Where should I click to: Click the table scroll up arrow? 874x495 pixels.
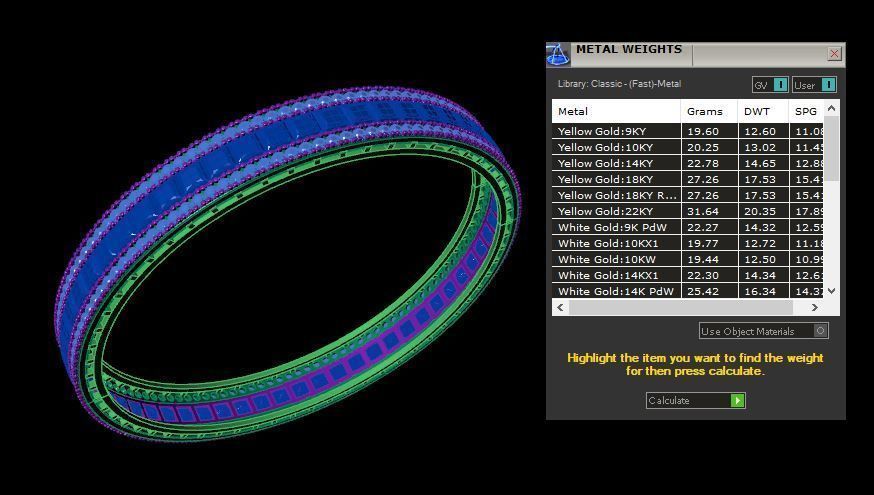coord(831,108)
